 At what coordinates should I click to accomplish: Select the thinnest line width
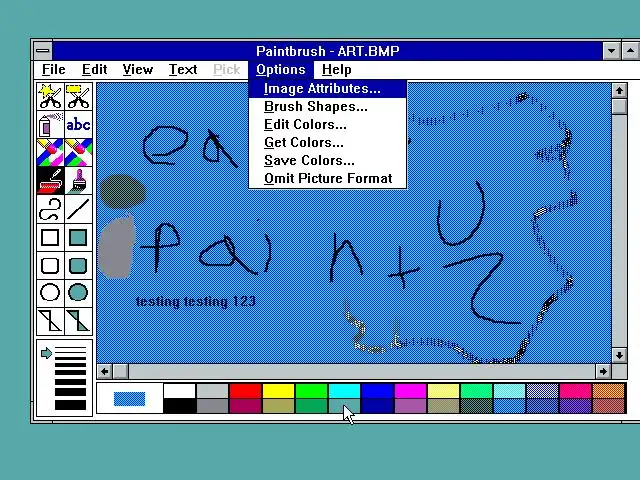(x=70, y=348)
